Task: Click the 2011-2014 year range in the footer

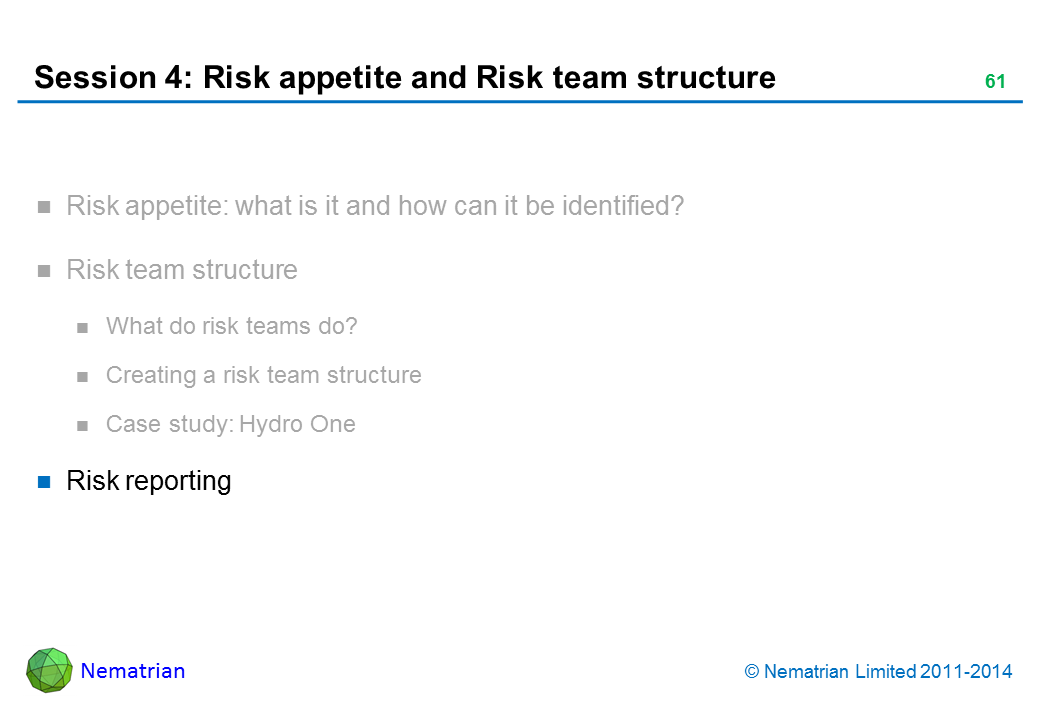Action: (x=966, y=672)
